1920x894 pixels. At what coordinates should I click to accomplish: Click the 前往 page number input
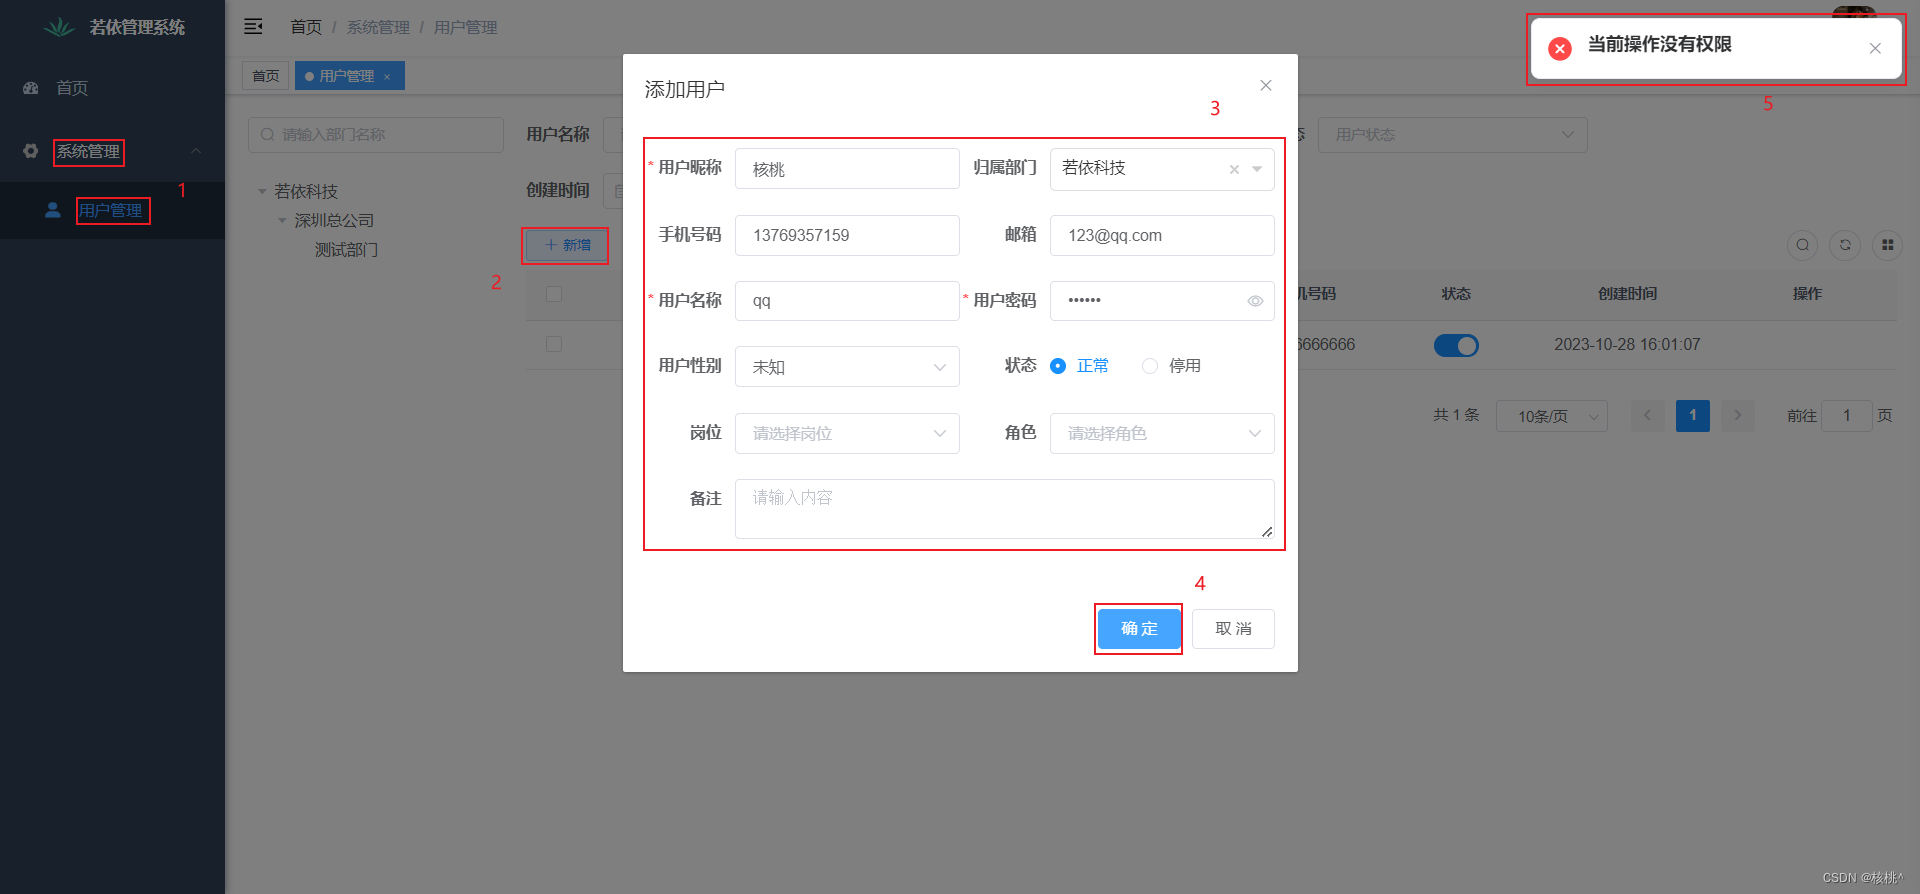(1846, 415)
